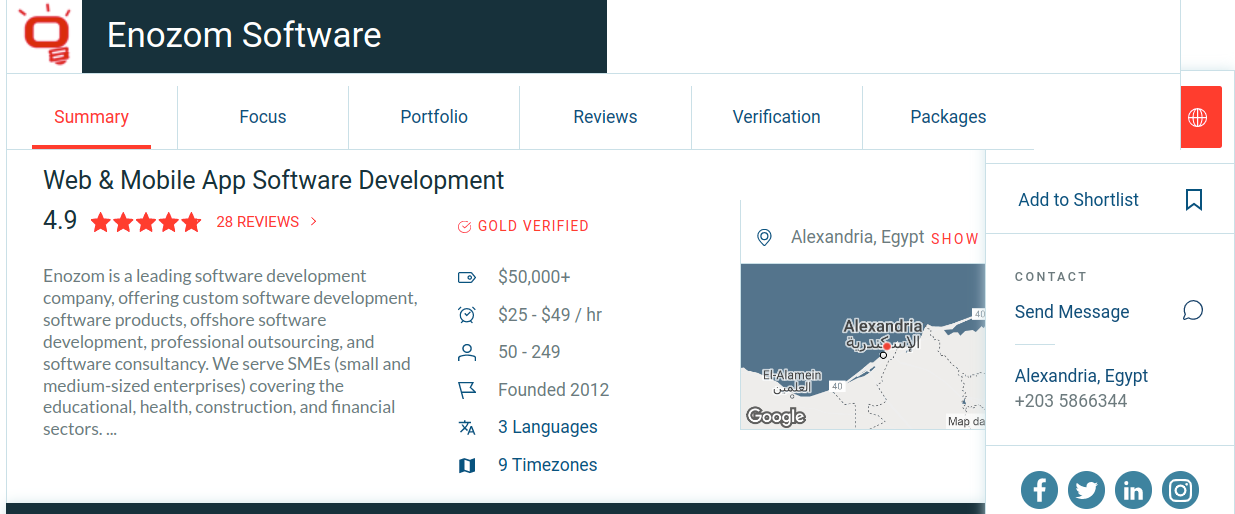This screenshot has height=514, width=1235.
Task: Switch to the Summary tab
Action: (x=91, y=117)
